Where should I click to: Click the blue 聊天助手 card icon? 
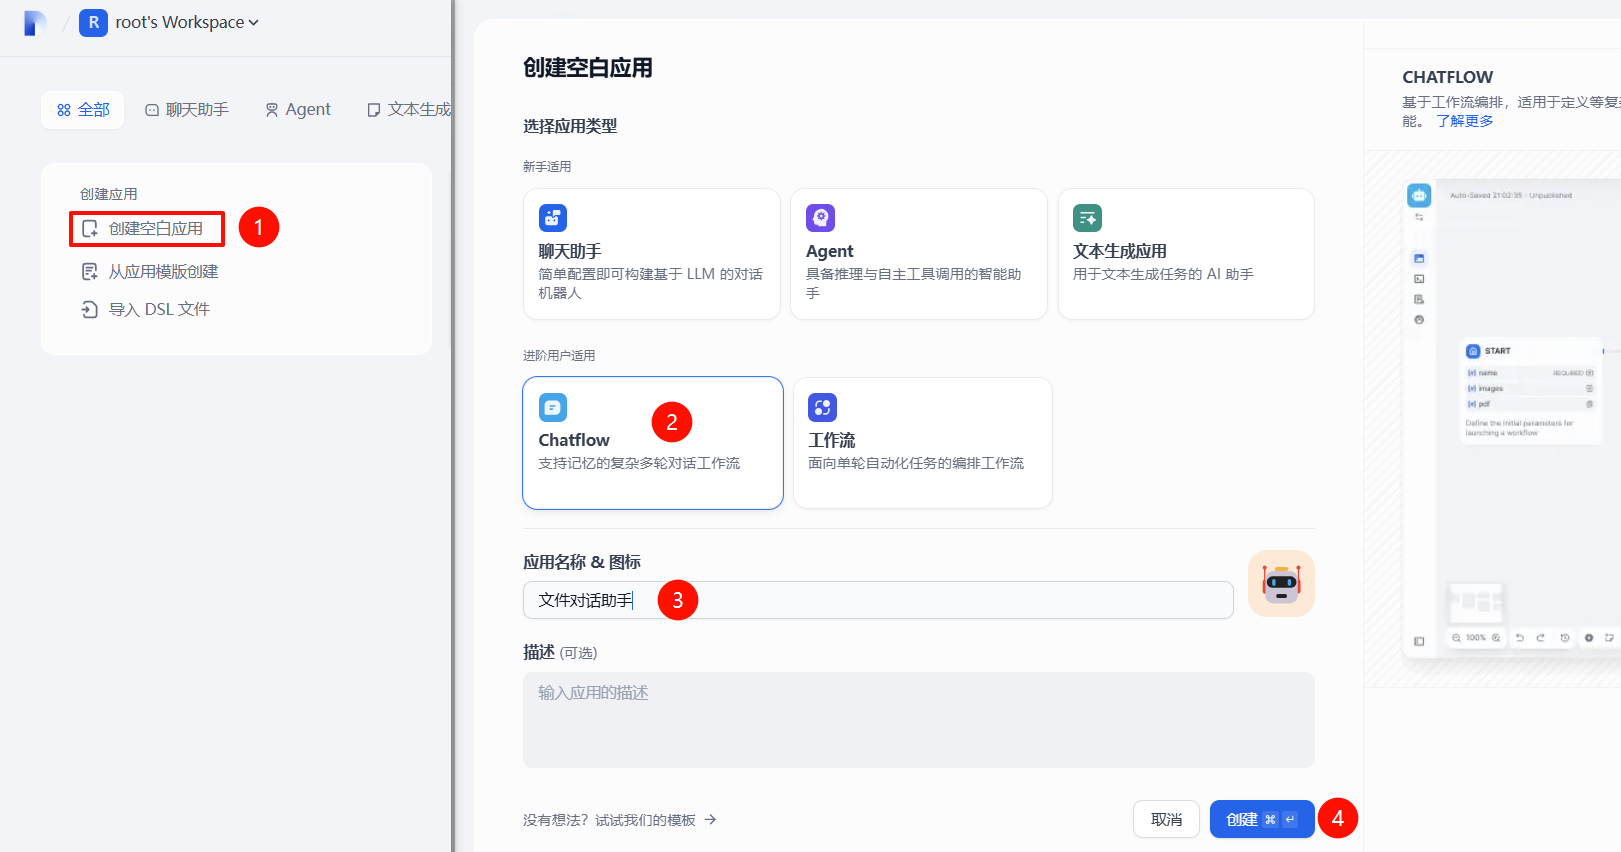(553, 218)
